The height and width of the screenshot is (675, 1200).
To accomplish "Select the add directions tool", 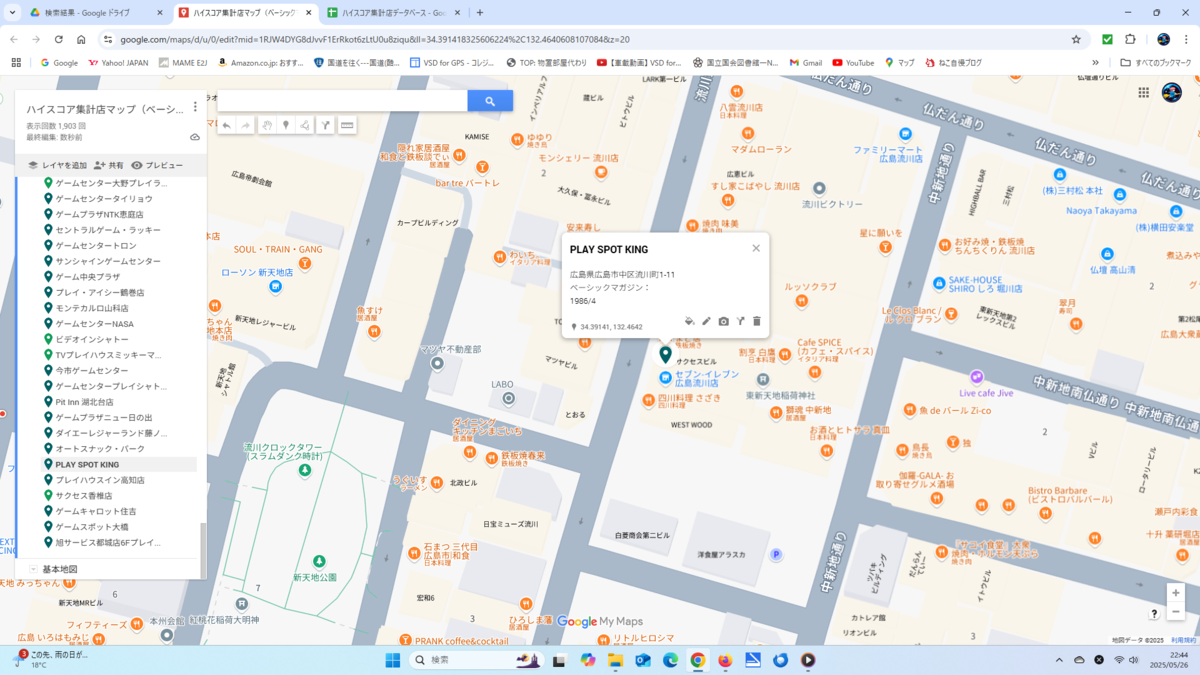I will click(325, 126).
